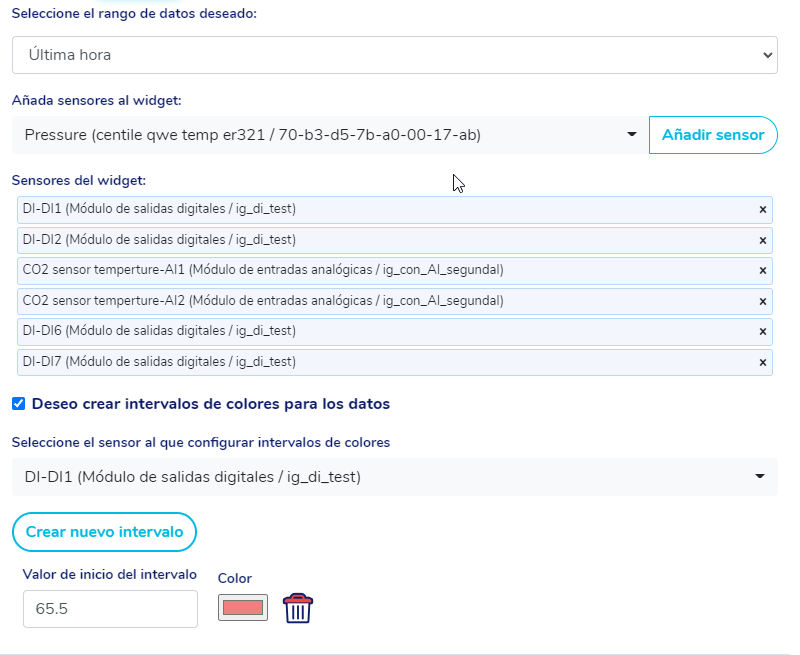Delete the interval with trash can icon
This screenshot has width=800, height=655.
click(298, 608)
